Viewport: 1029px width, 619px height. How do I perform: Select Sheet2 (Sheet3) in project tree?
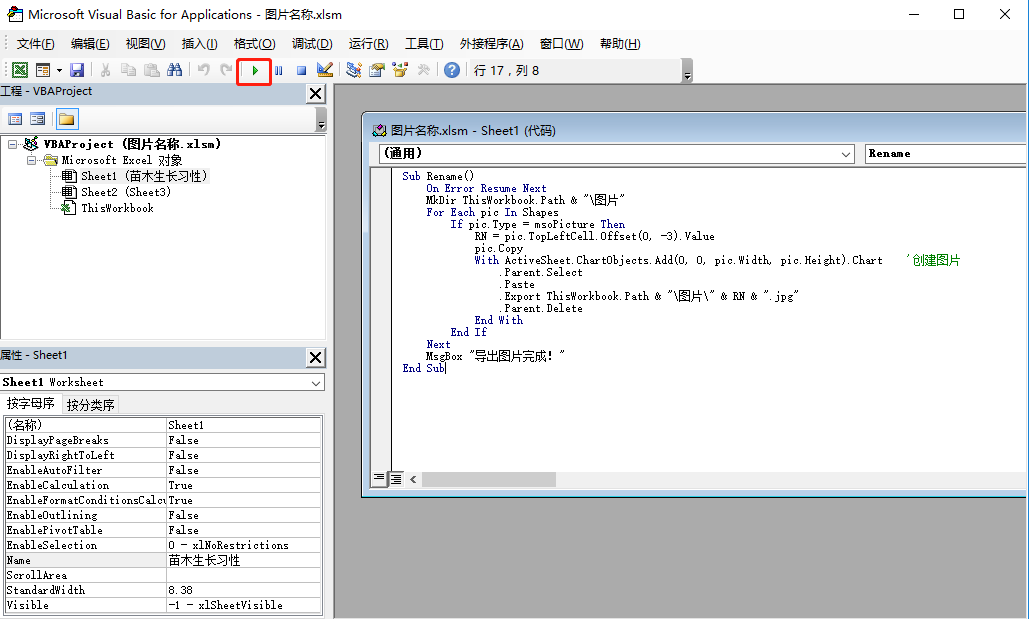125,192
